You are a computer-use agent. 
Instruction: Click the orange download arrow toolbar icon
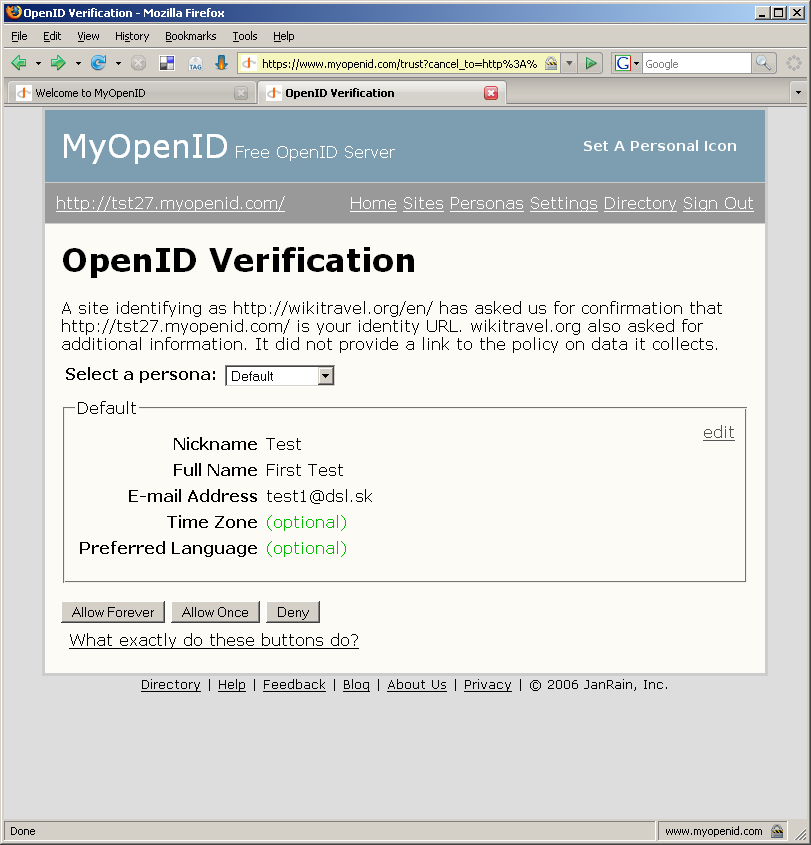(221, 63)
